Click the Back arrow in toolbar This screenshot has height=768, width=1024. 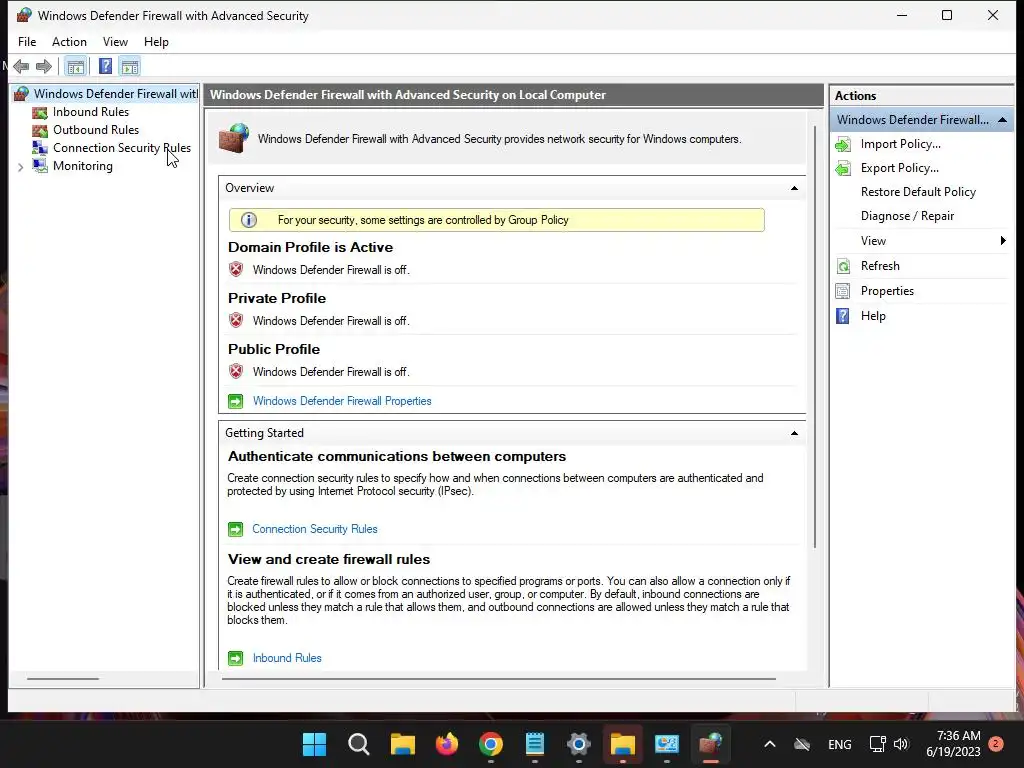[x=21, y=67]
